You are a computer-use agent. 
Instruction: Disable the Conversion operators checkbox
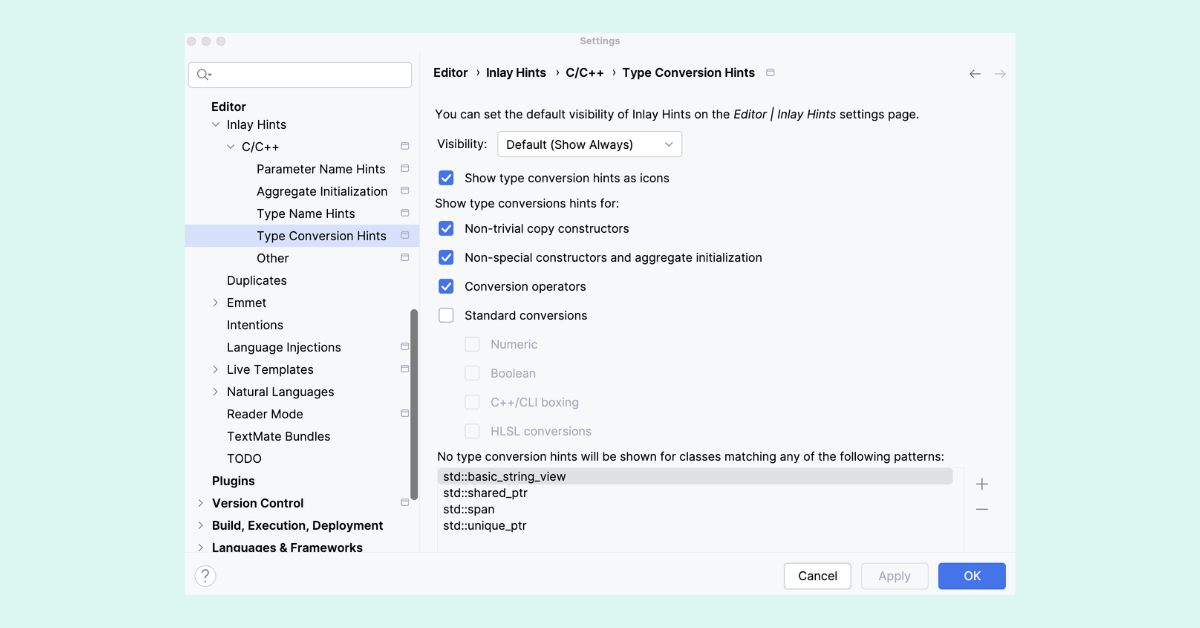pyautogui.click(x=445, y=286)
